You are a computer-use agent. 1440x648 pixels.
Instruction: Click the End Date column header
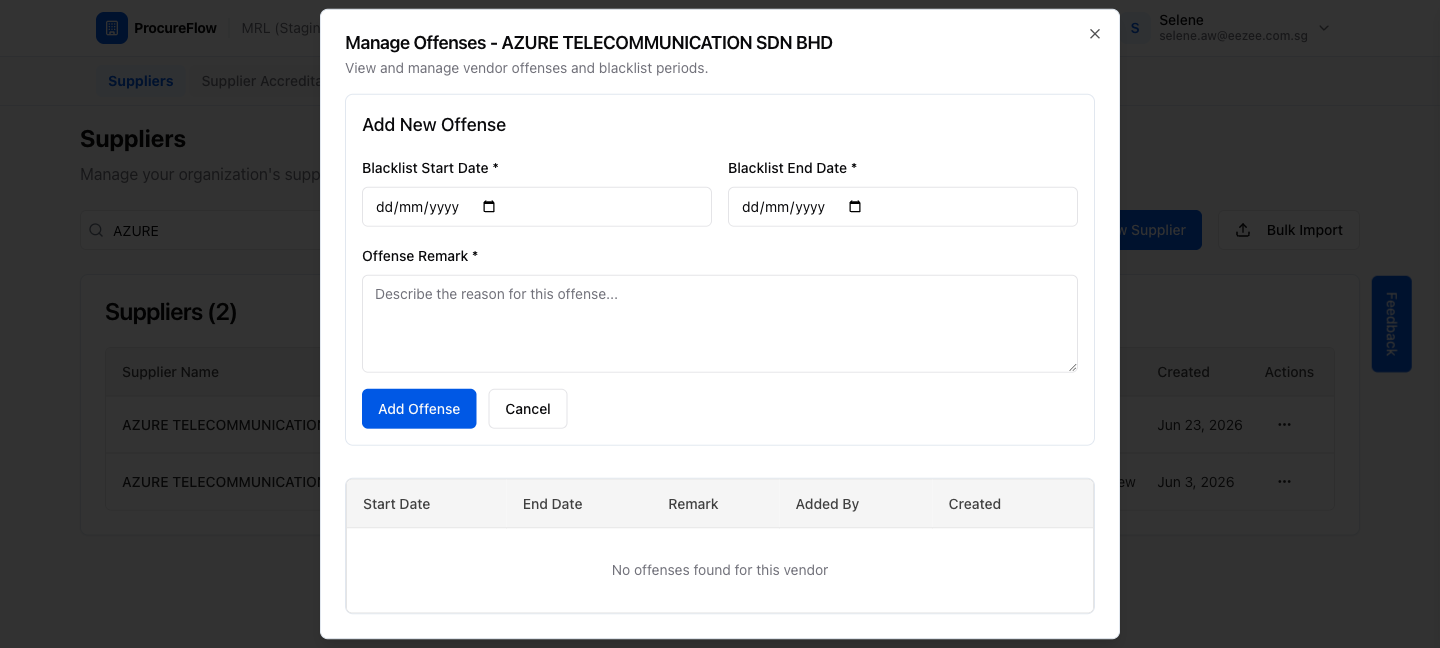553,504
